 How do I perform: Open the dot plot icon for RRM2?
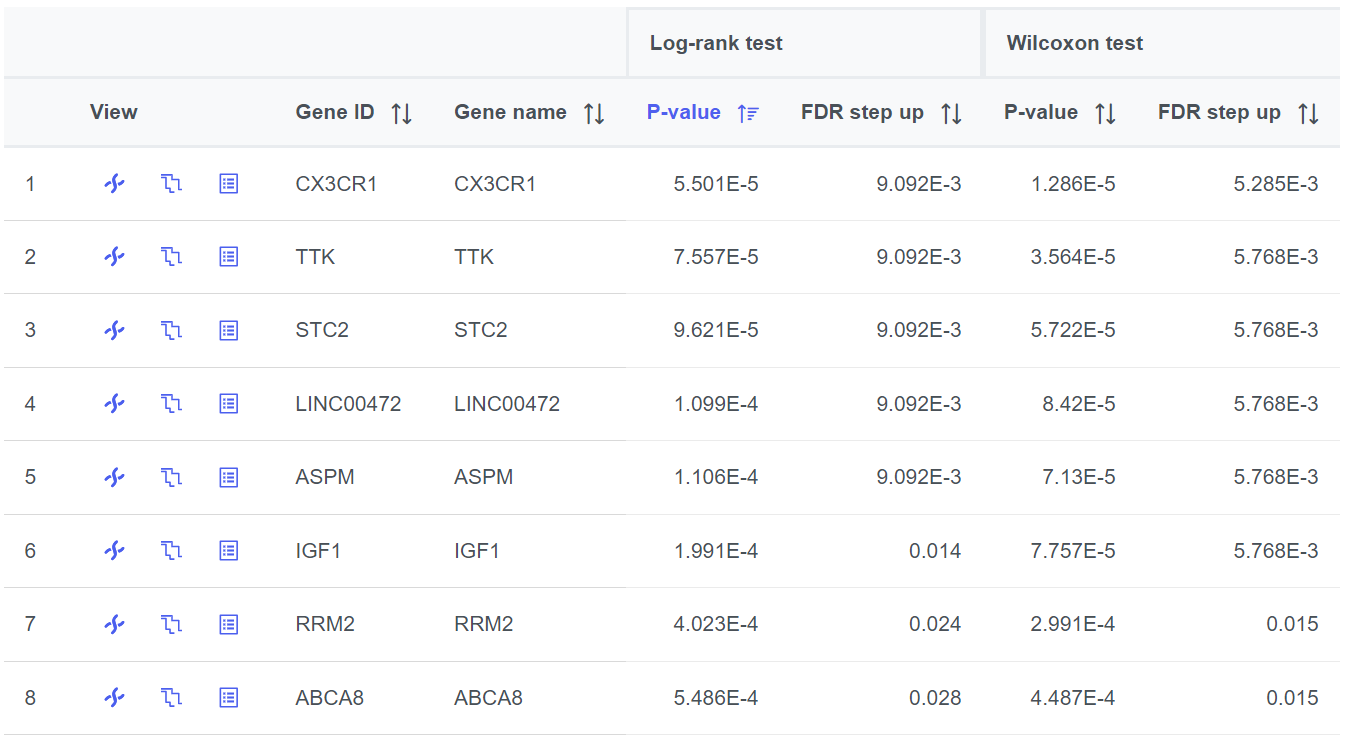[x=115, y=624]
